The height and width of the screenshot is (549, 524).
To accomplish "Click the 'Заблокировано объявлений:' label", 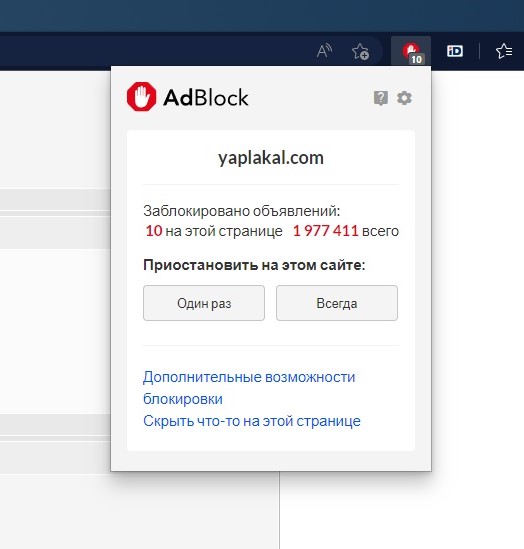I will [x=242, y=211].
